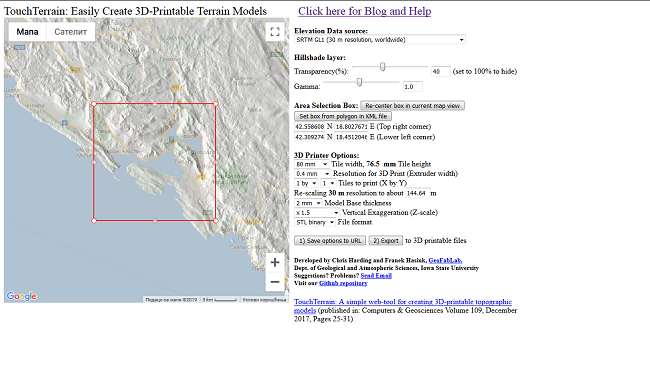Open the X tiles '1 by' dropdown
The height and width of the screenshot is (365, 650).
(306, 183)
